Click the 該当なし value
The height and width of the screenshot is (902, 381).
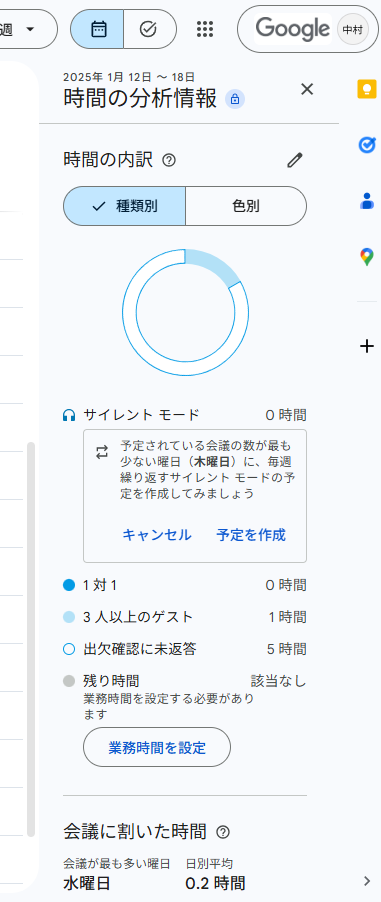279,682
